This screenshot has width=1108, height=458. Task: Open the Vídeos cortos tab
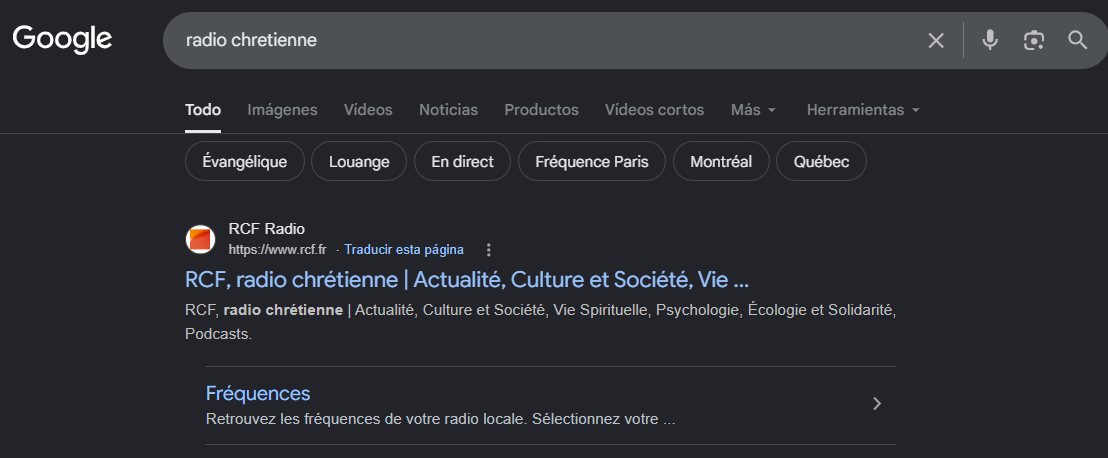click(654, 110)
